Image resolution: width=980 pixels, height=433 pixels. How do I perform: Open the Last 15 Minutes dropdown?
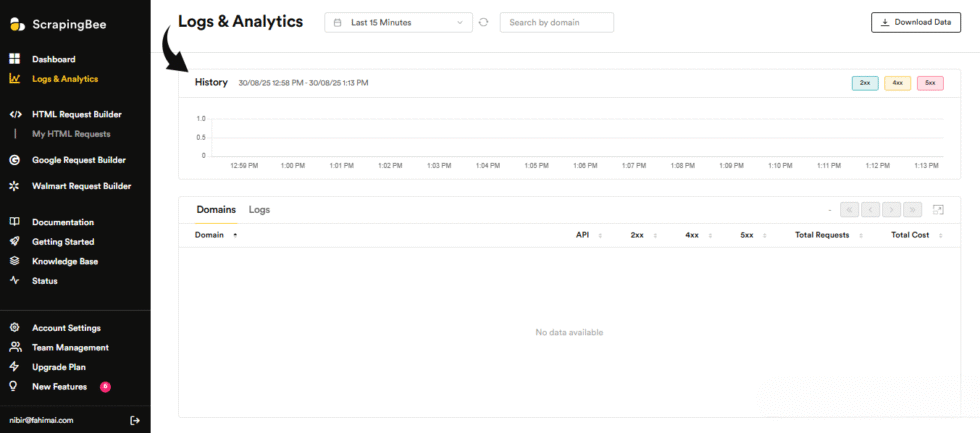point(398,22)
